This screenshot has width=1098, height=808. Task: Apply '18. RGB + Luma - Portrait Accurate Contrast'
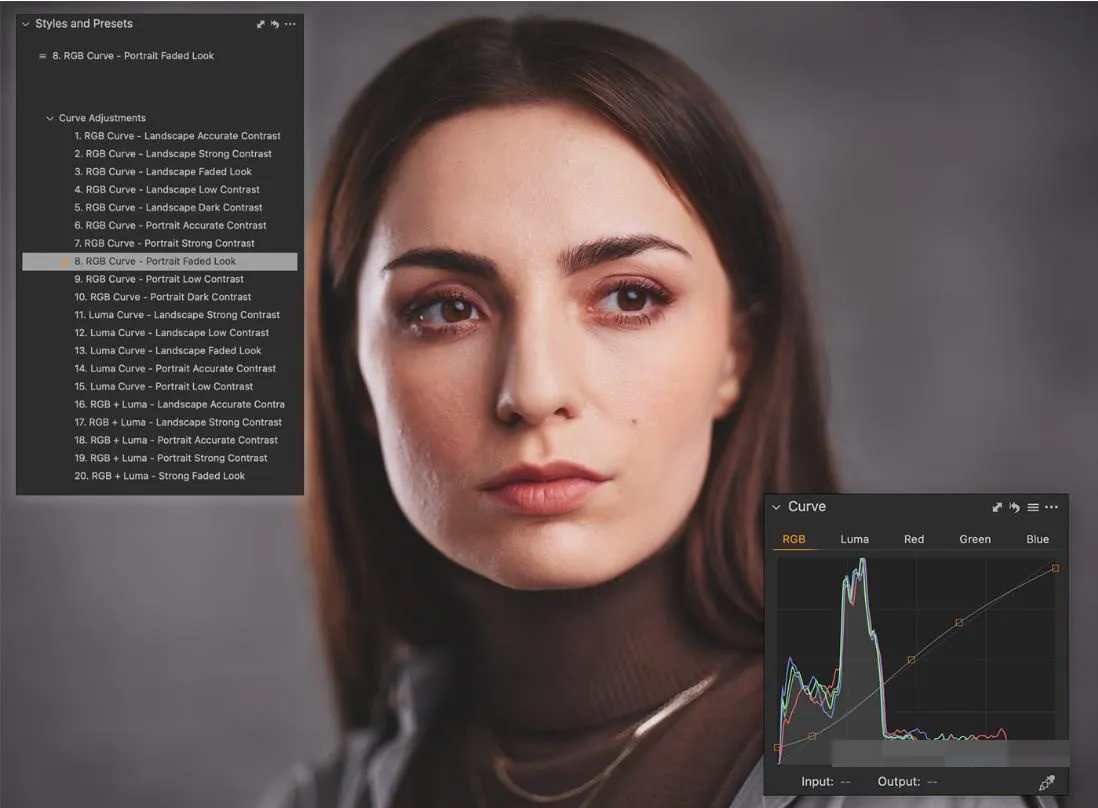pos(176,440)
